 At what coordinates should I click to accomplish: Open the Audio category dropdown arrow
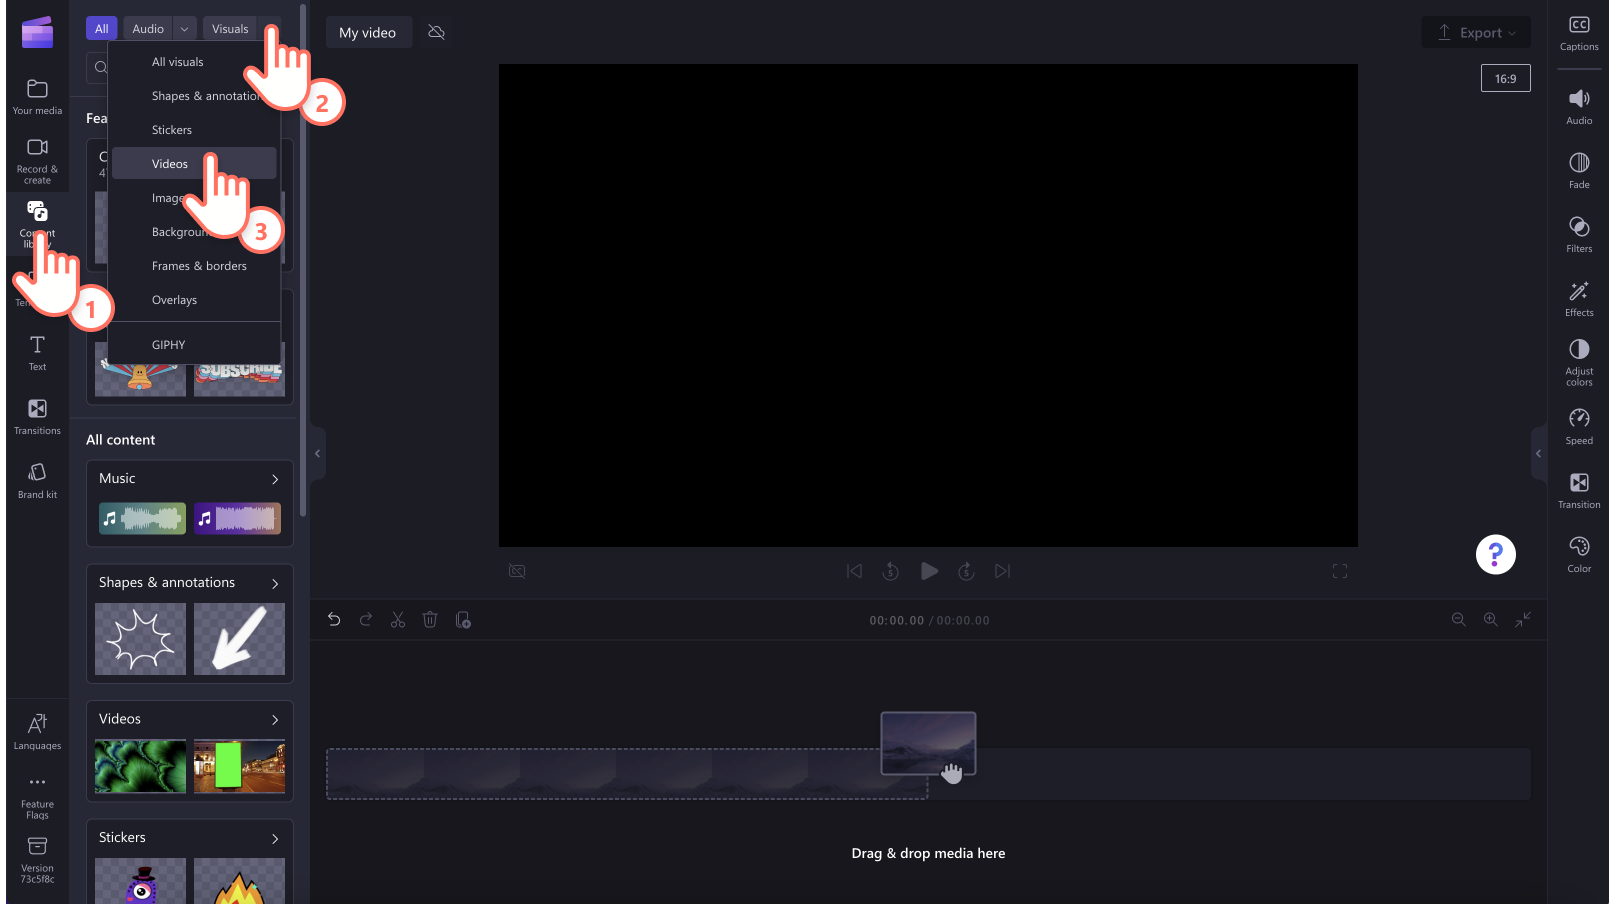184,27
